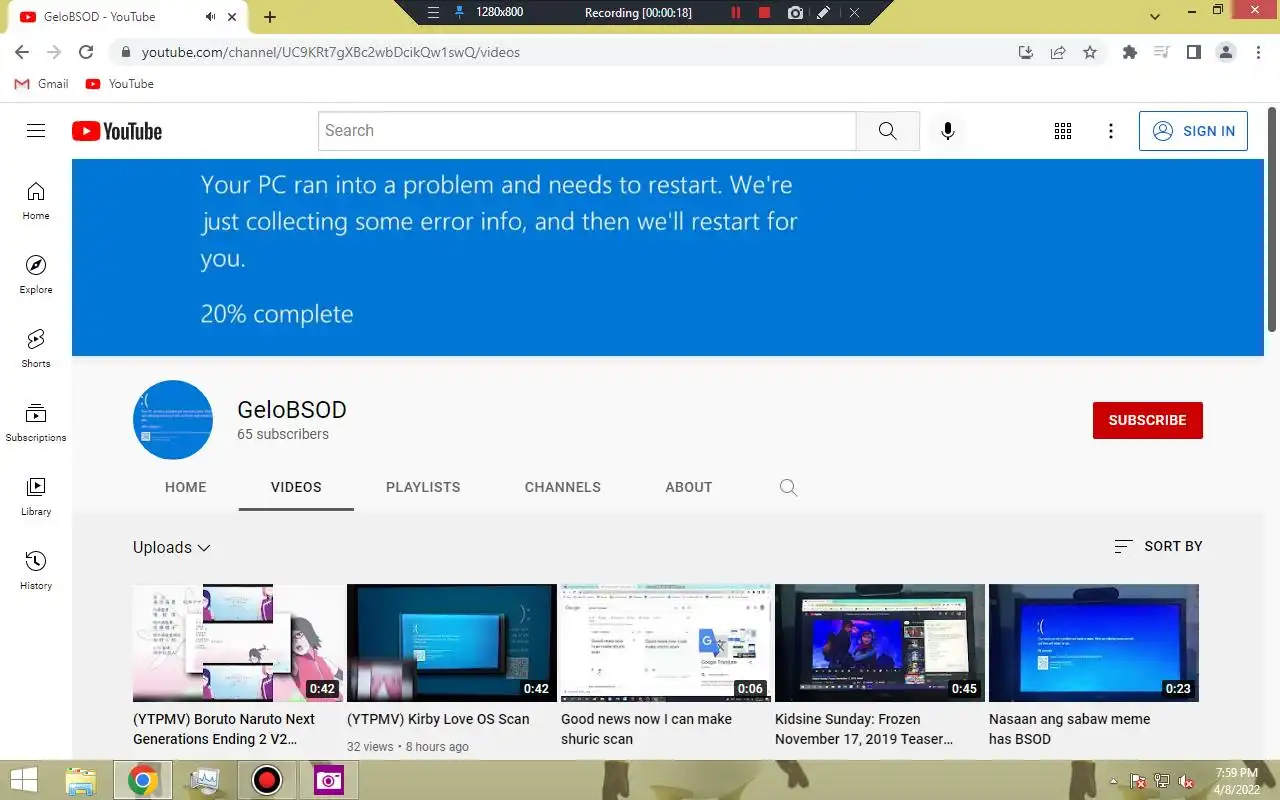The width and height of the screenshot is (1280, 800).
Task: Open the recorder menu lines icon
Action: tap(433, 13)
